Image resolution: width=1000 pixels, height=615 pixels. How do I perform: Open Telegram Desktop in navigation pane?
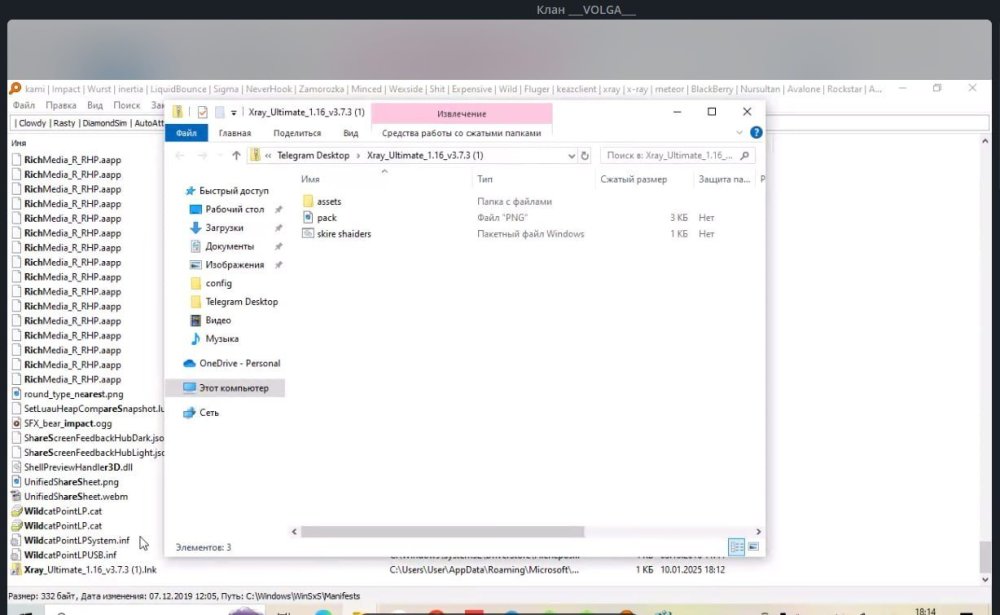tap(241, 302)
